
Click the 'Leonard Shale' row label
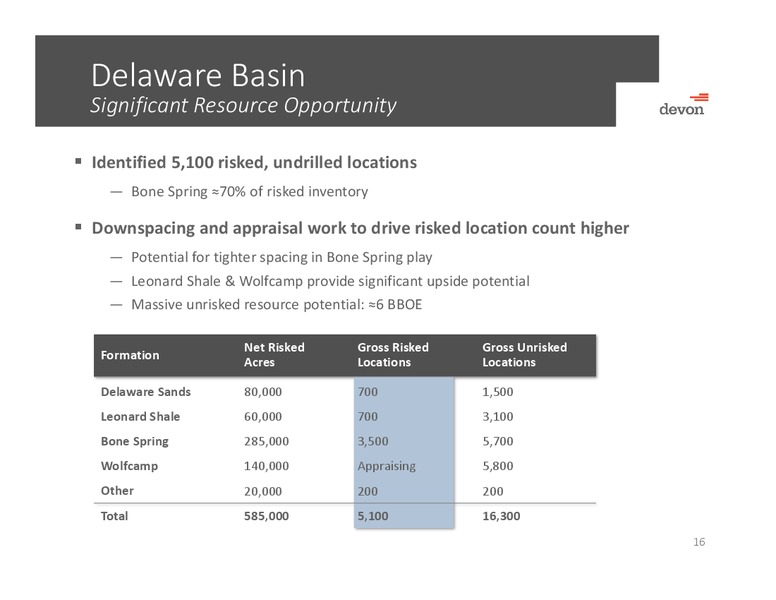(140, 416)
